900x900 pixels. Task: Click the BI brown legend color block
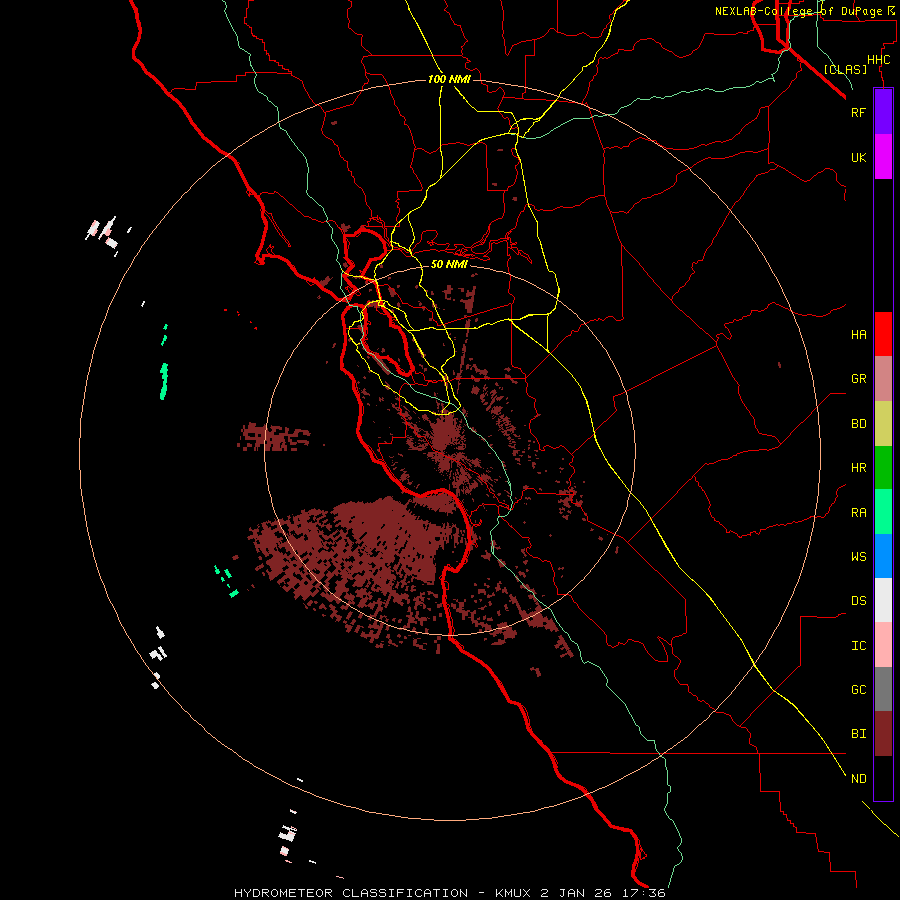coord(883,734)
